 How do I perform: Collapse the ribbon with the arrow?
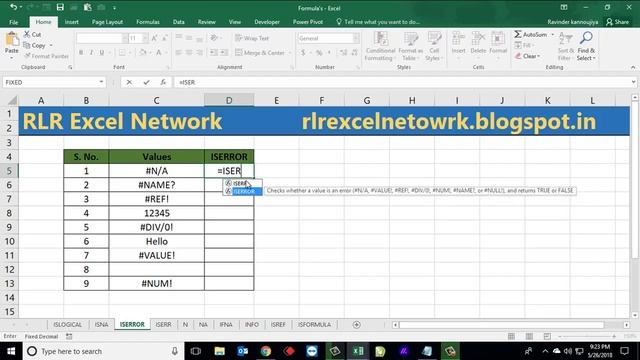tap(633, 67)
